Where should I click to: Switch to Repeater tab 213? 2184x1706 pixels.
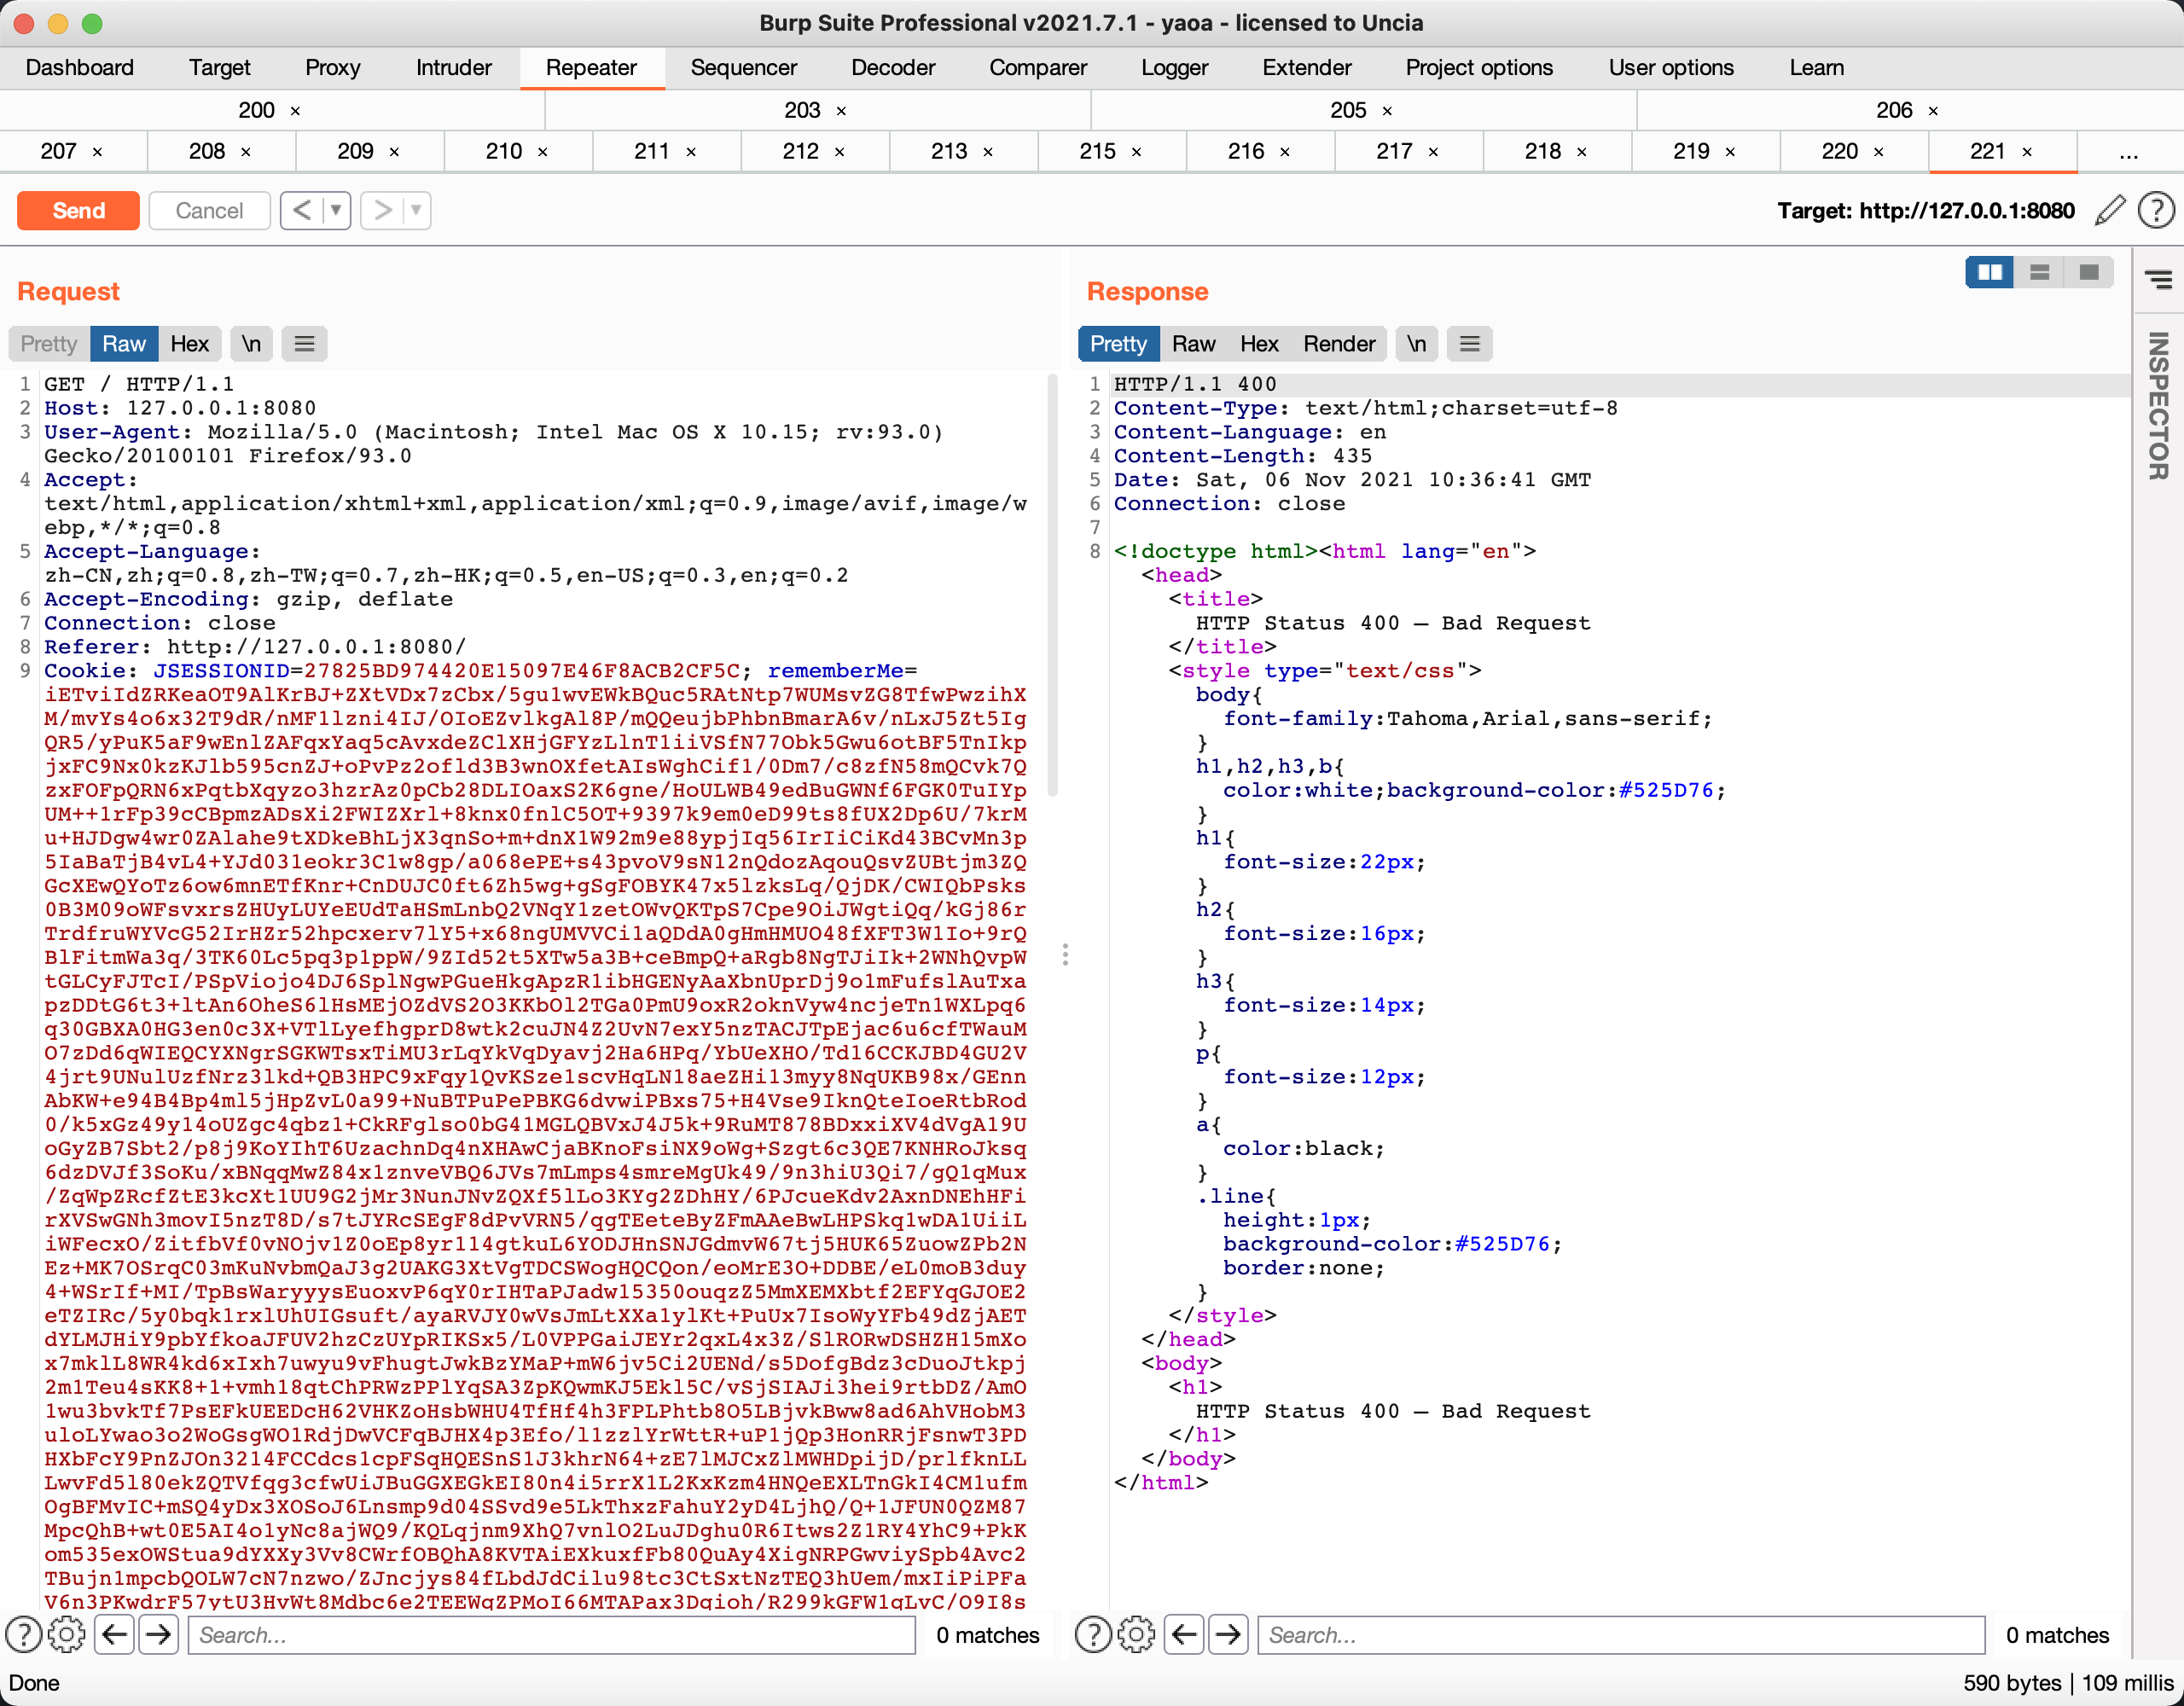tap(949, 151)
